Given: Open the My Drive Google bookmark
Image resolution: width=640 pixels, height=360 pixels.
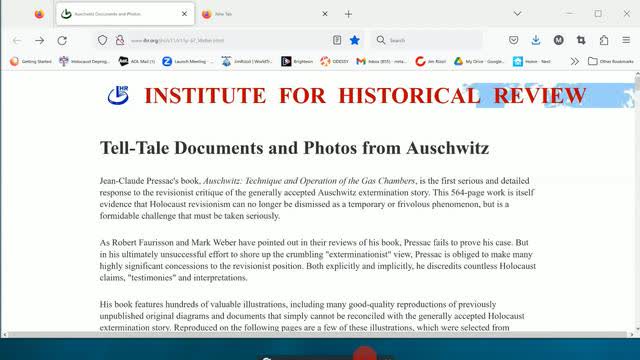Looking at the screenshot, I should click(x=480, y=61).
